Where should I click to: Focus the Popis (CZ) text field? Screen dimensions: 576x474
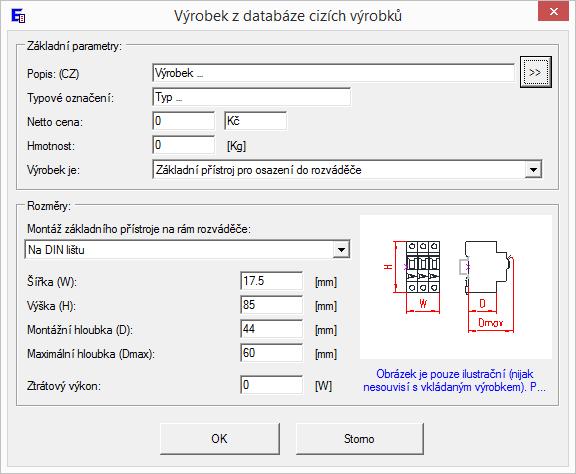coord(333,73)
